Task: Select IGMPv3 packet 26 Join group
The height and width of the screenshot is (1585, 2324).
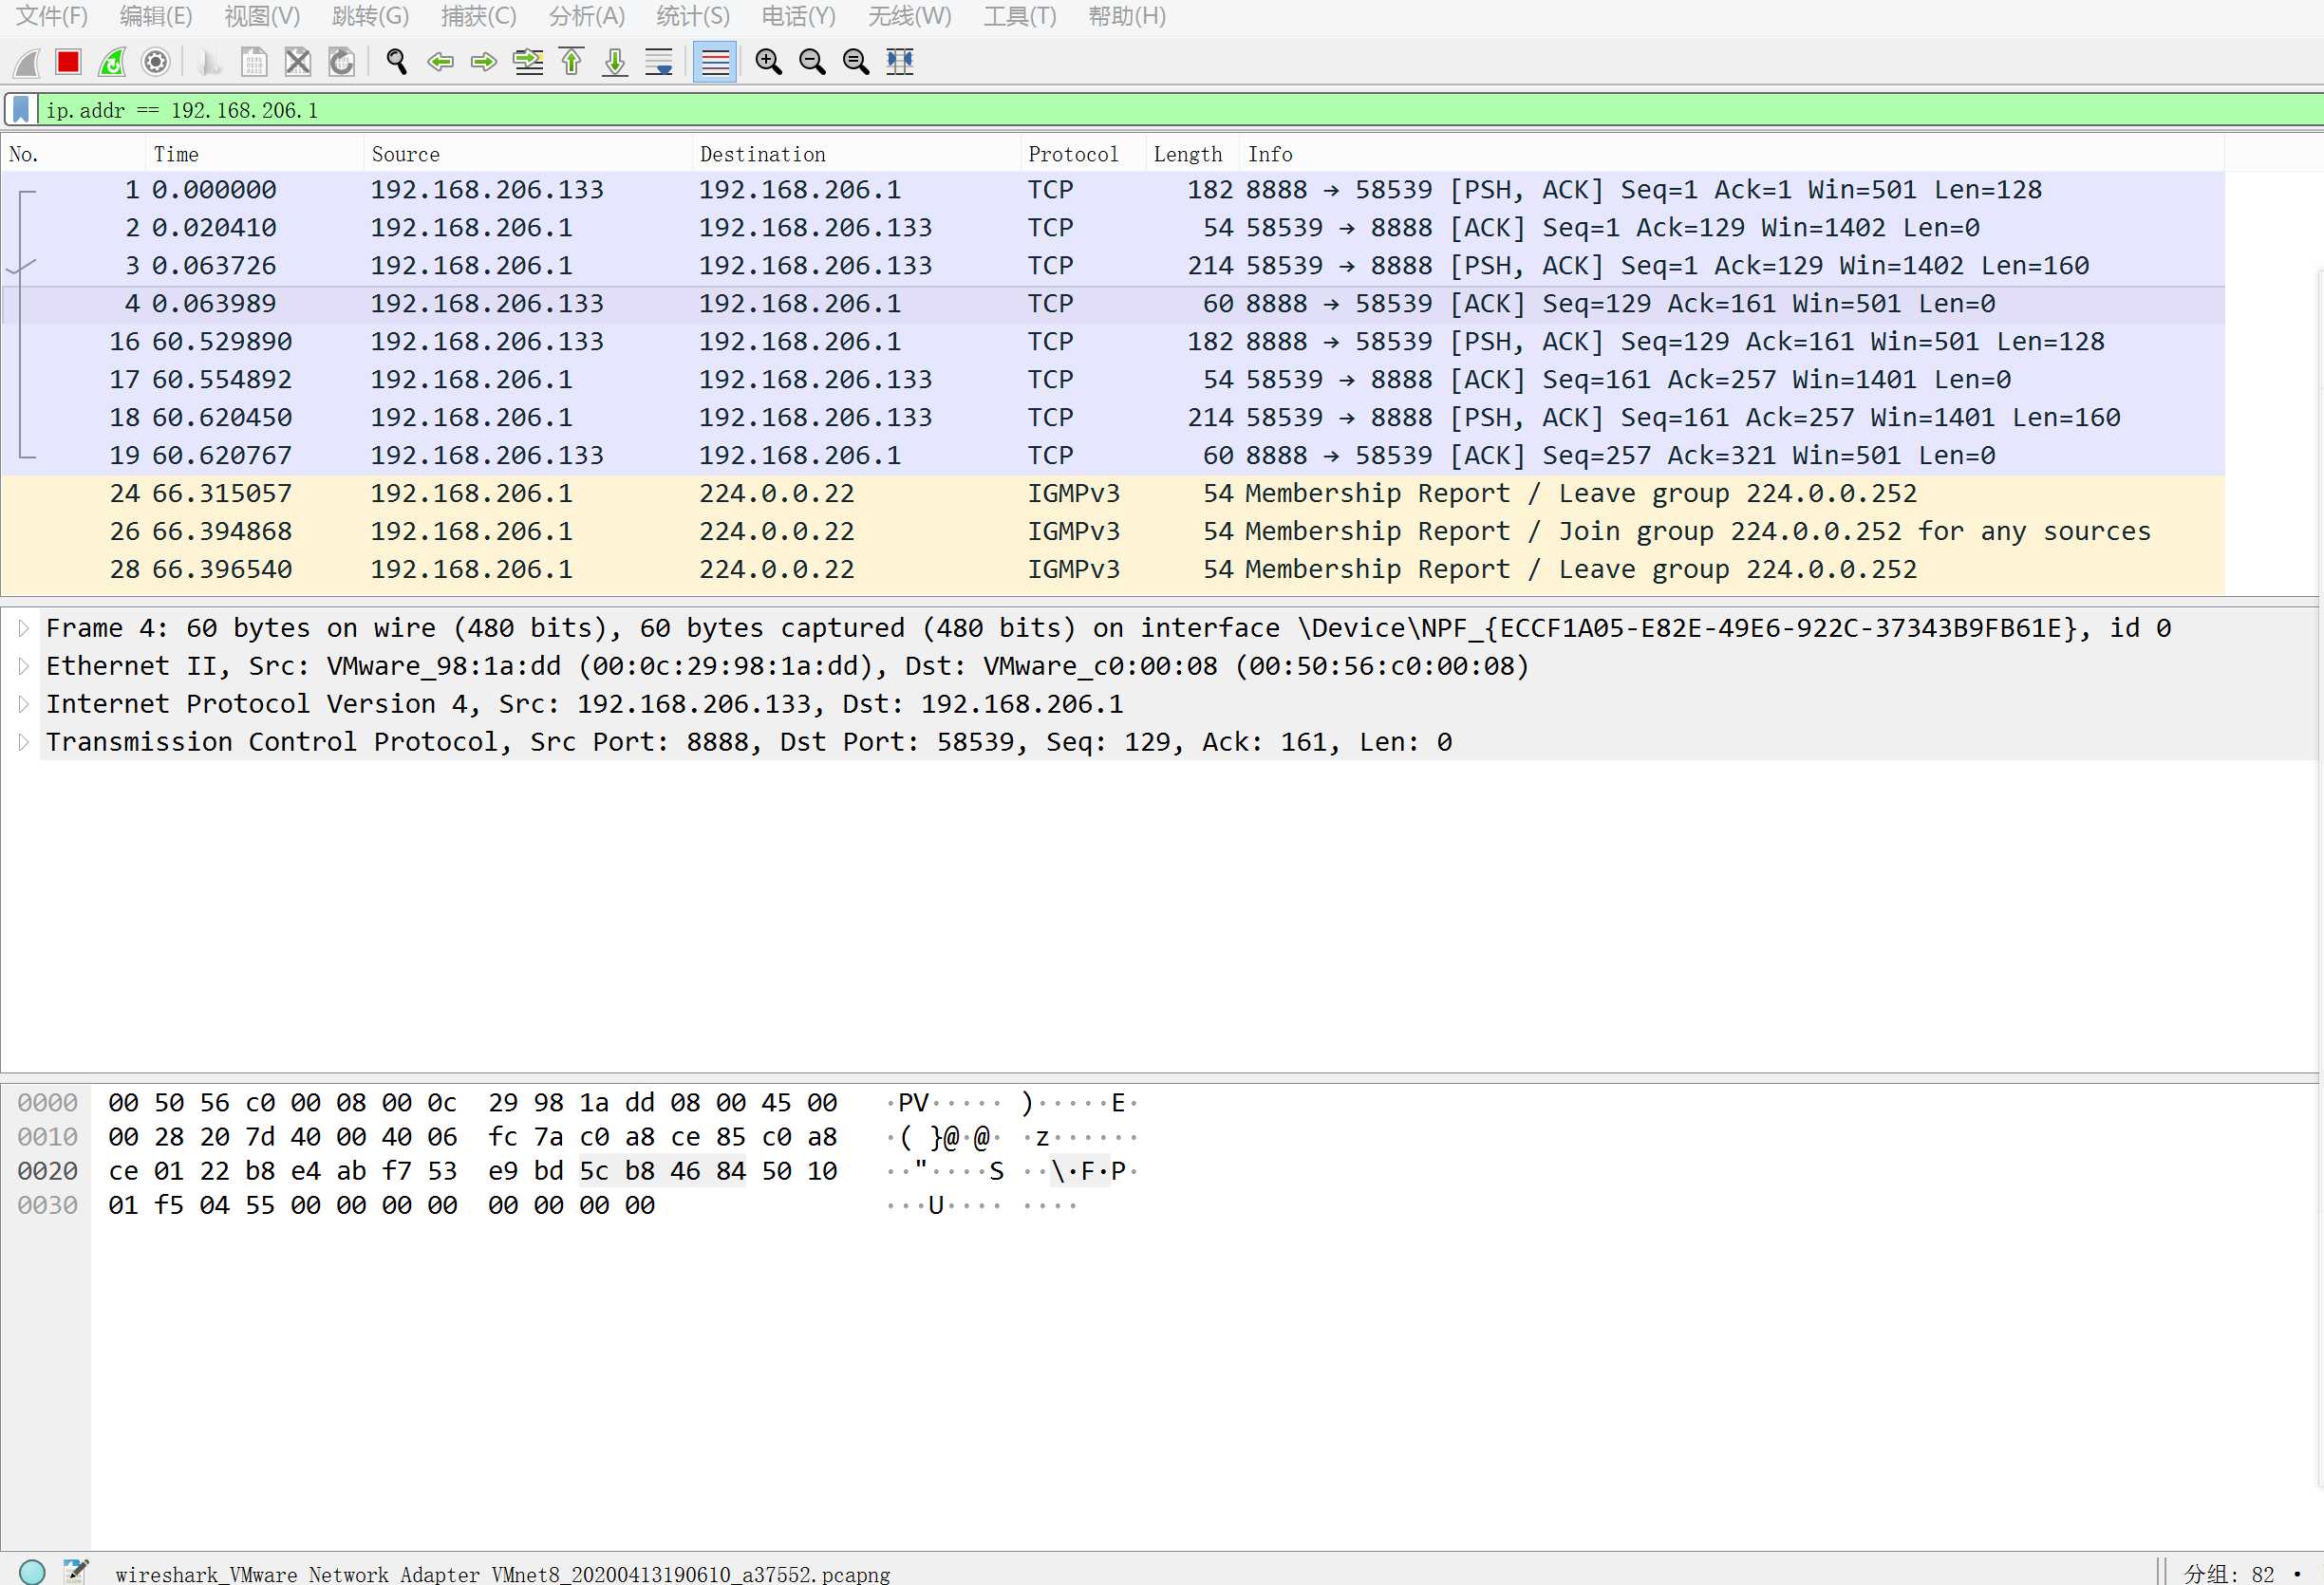Action: pyautogui.click(x=1113, y=532)
